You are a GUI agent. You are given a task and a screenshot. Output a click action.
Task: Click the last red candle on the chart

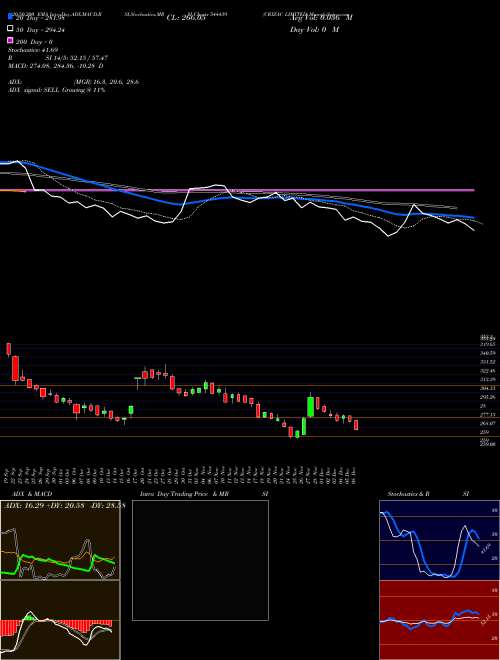pyautogui.click(x=356, y=425)
